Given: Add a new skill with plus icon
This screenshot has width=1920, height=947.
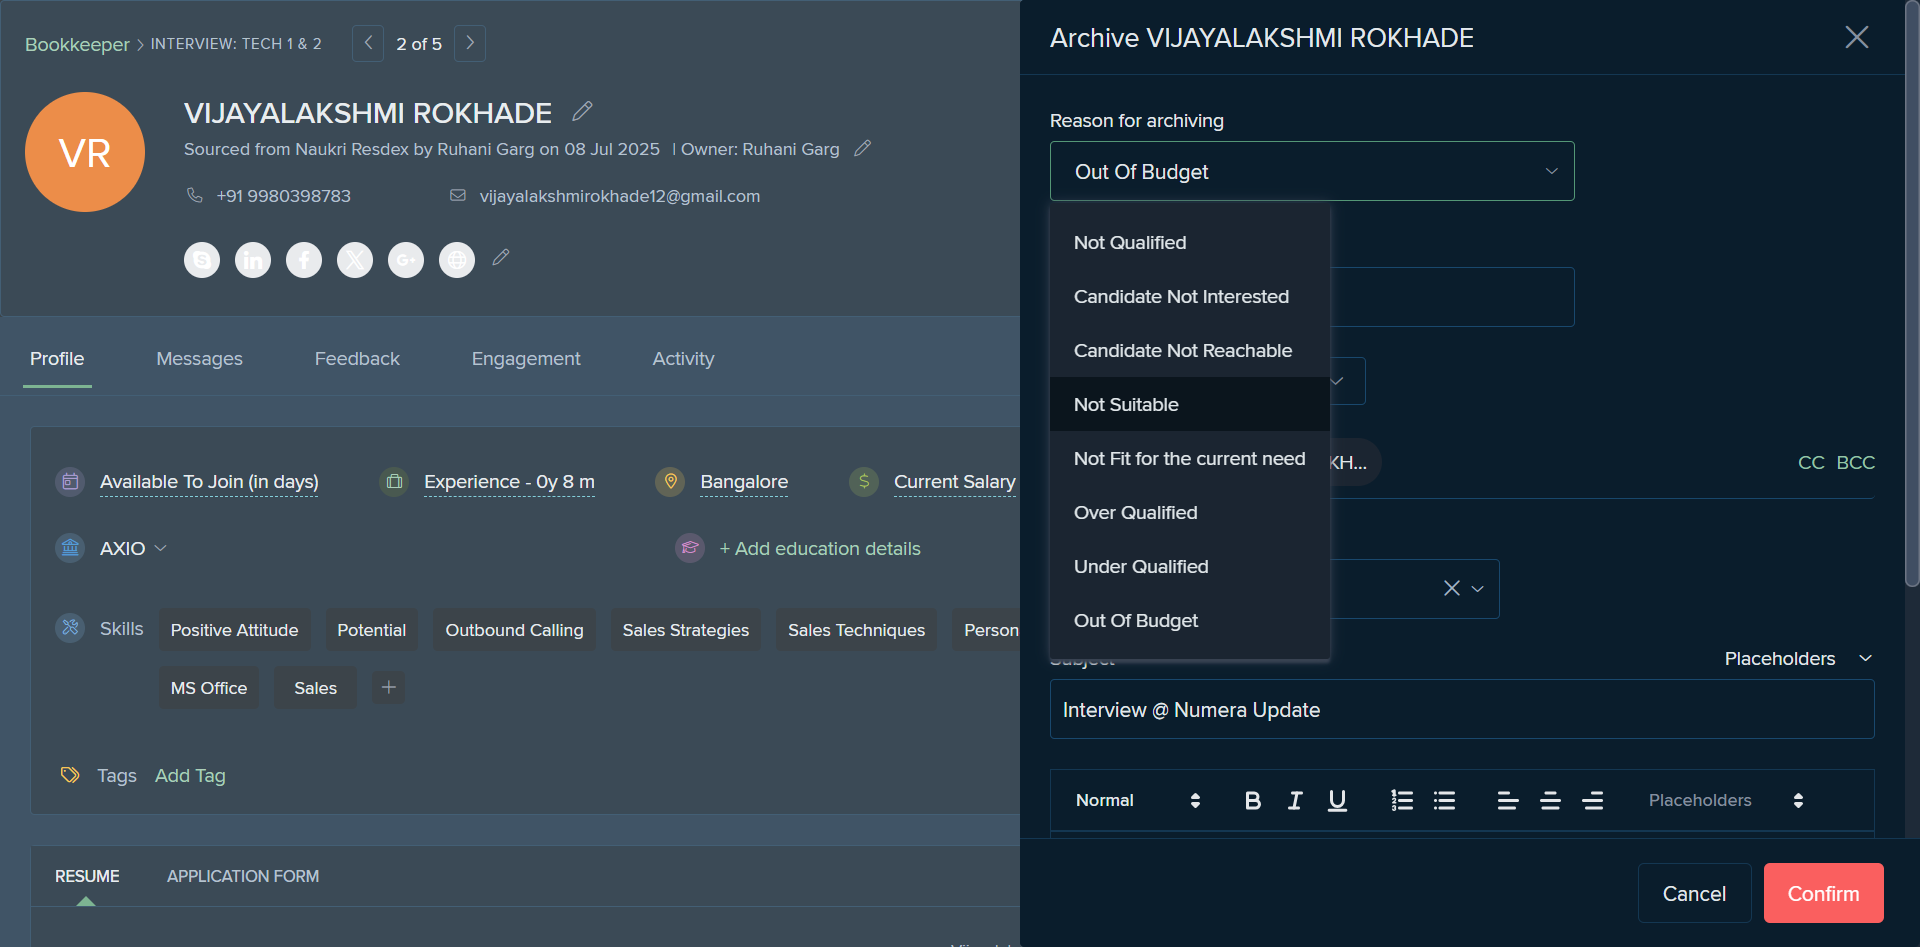Looking at the screenshot, I should (389, 687).
